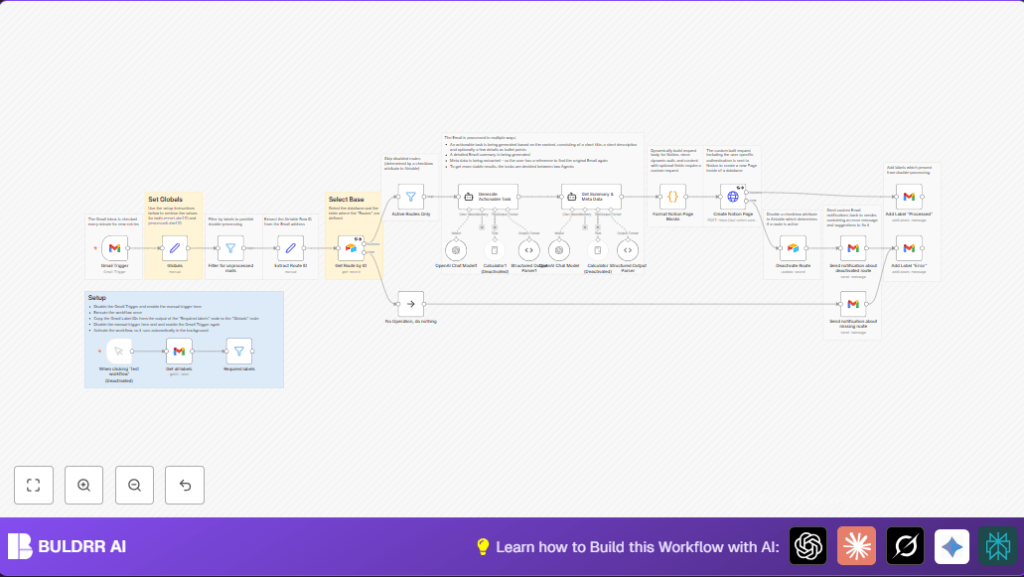This screenshot has width=1024, height=577.
Task: Open the Get Route by ID node
Action: pyautogui.click(x=352, y=247)
